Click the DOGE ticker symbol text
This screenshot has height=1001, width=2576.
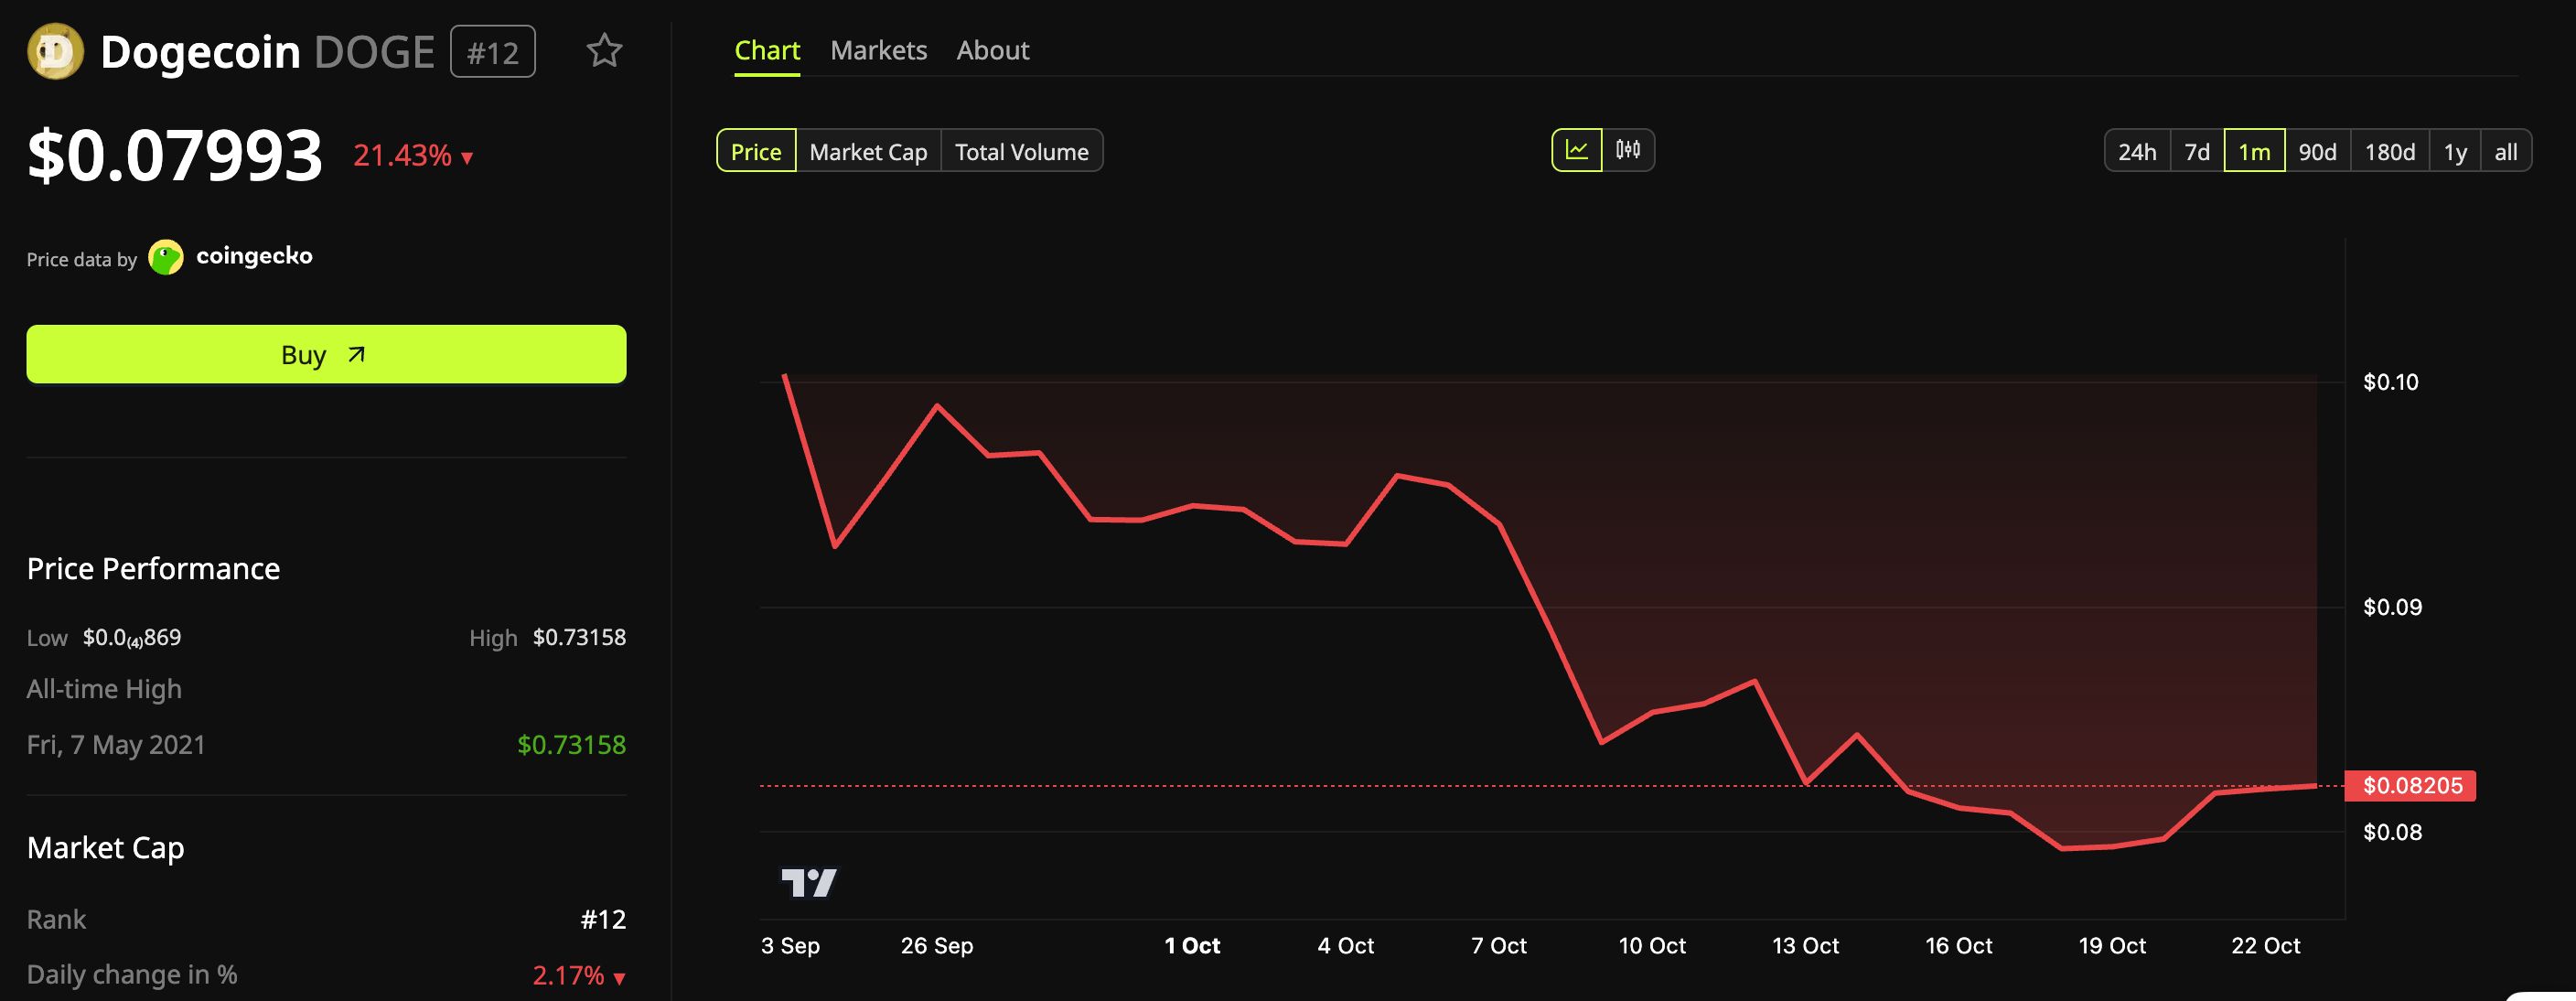click(x=374, y=52)
